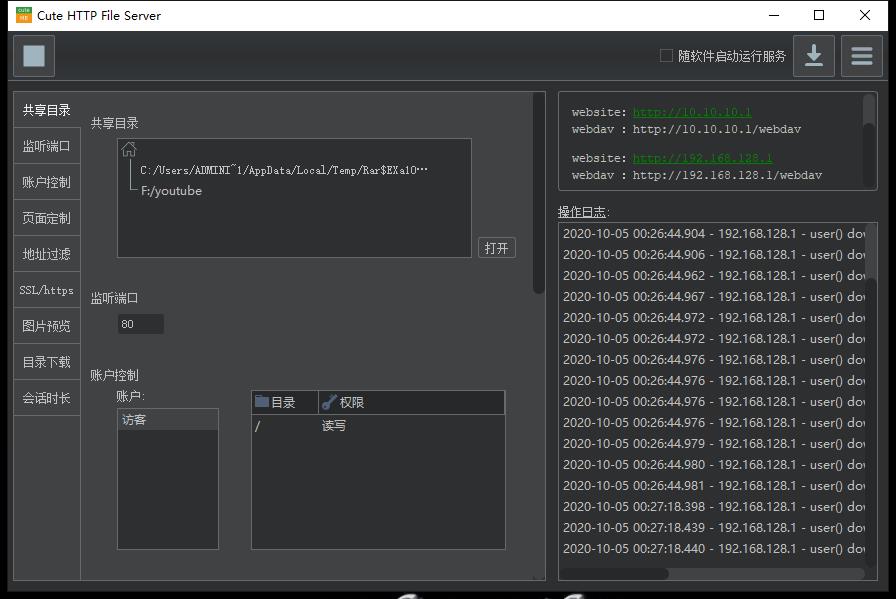The image size is (896, 599).
Task: Select the 访客 account in account list
Action: pyautogui.click(x=167, y=420)
